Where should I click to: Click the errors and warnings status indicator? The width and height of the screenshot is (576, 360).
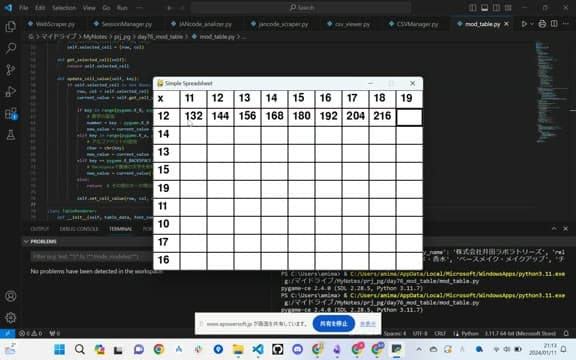coord(30,334)
